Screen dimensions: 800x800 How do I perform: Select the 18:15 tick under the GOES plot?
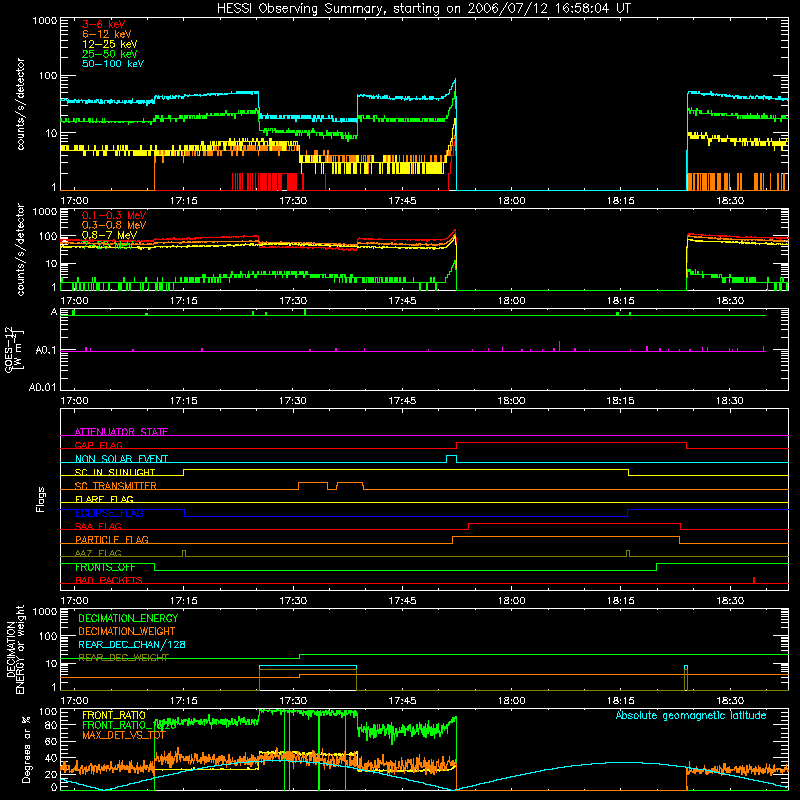click(x=620, y=401)
